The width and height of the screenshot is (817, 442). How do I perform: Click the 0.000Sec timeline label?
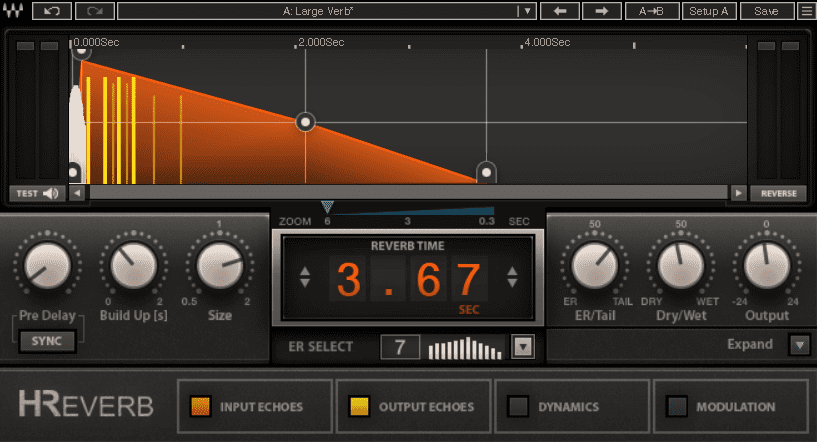pos(96,42)
